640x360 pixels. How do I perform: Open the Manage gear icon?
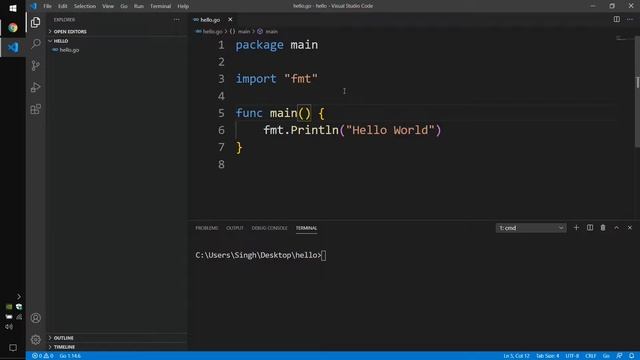click(36, 339)
